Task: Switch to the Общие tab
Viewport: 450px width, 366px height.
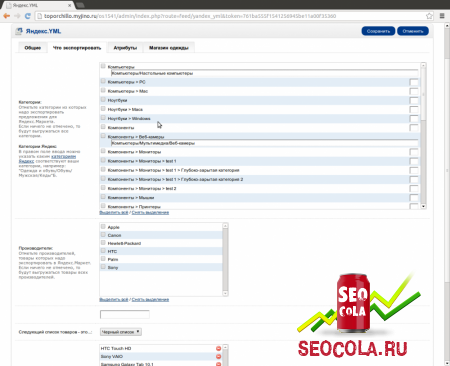Action: (33, 48)
